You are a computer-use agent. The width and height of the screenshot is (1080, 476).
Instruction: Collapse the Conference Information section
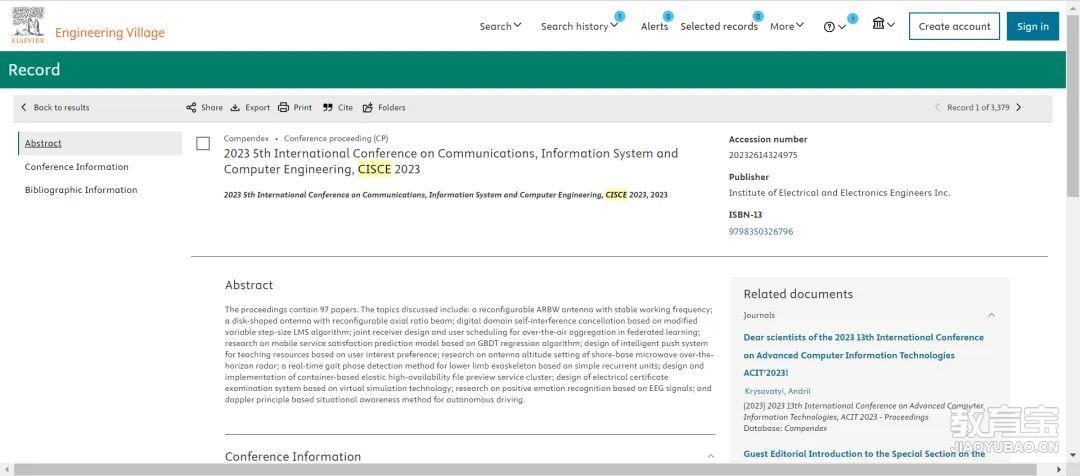coord(711,456)
